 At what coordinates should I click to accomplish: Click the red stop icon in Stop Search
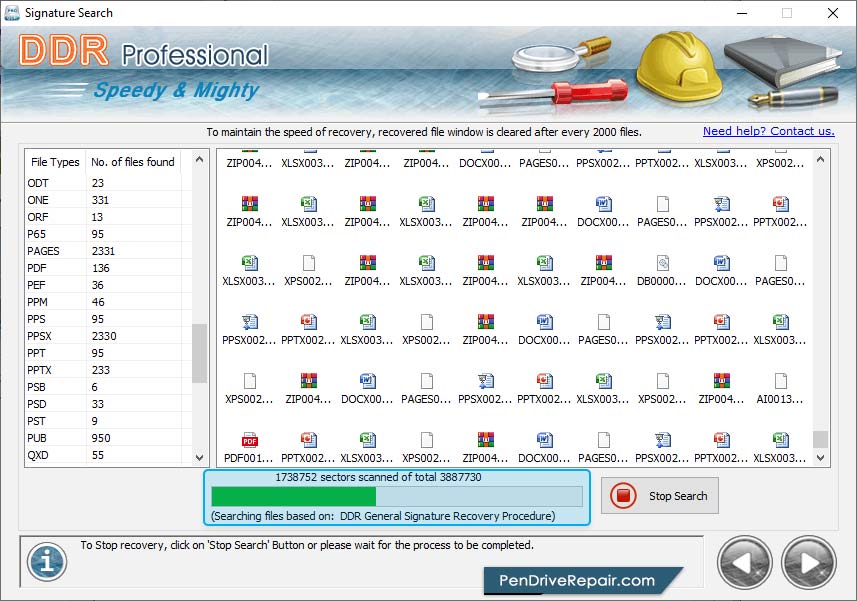tap(623, 496)
